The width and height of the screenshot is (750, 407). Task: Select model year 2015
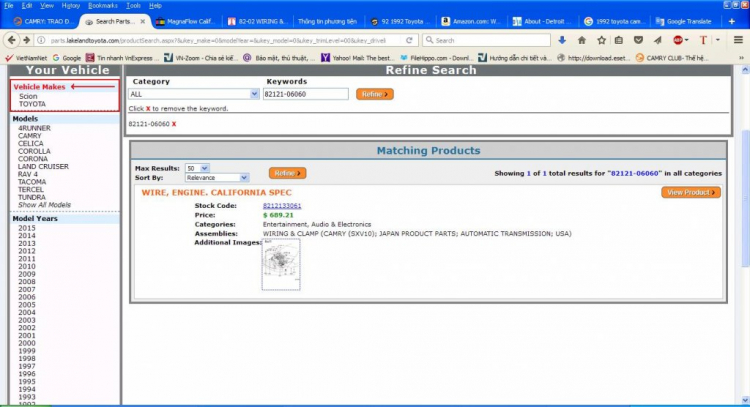[27, 228]
